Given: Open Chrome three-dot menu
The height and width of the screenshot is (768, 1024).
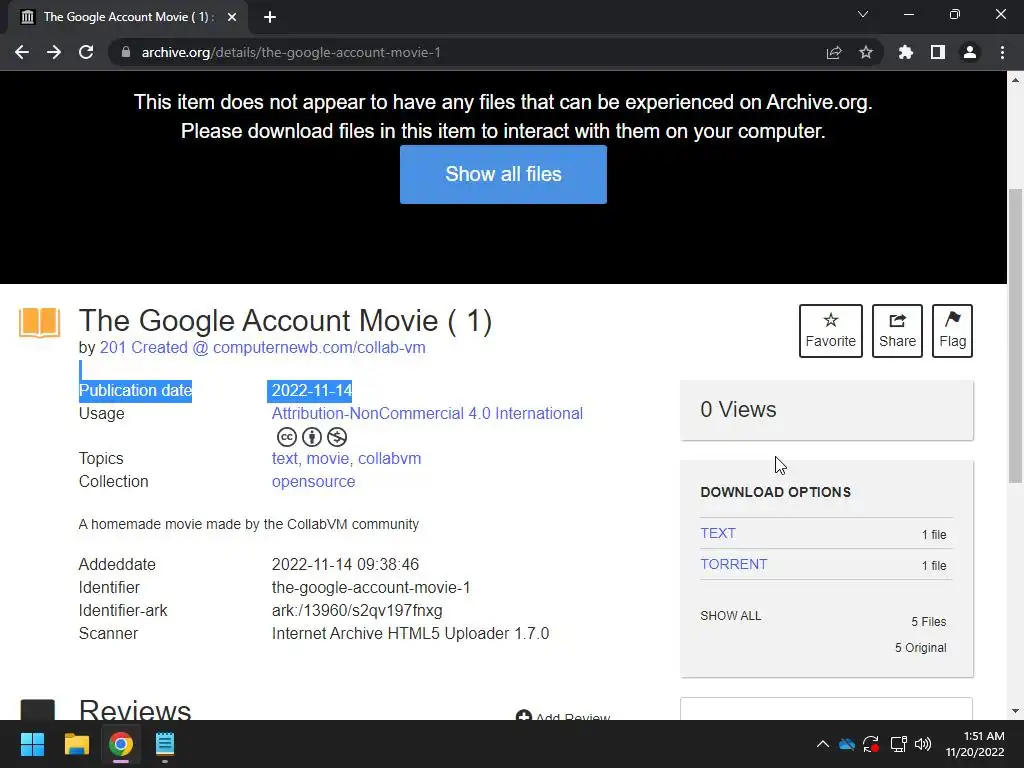Looking at the screenshot, I should click(x=1002, y=52).
